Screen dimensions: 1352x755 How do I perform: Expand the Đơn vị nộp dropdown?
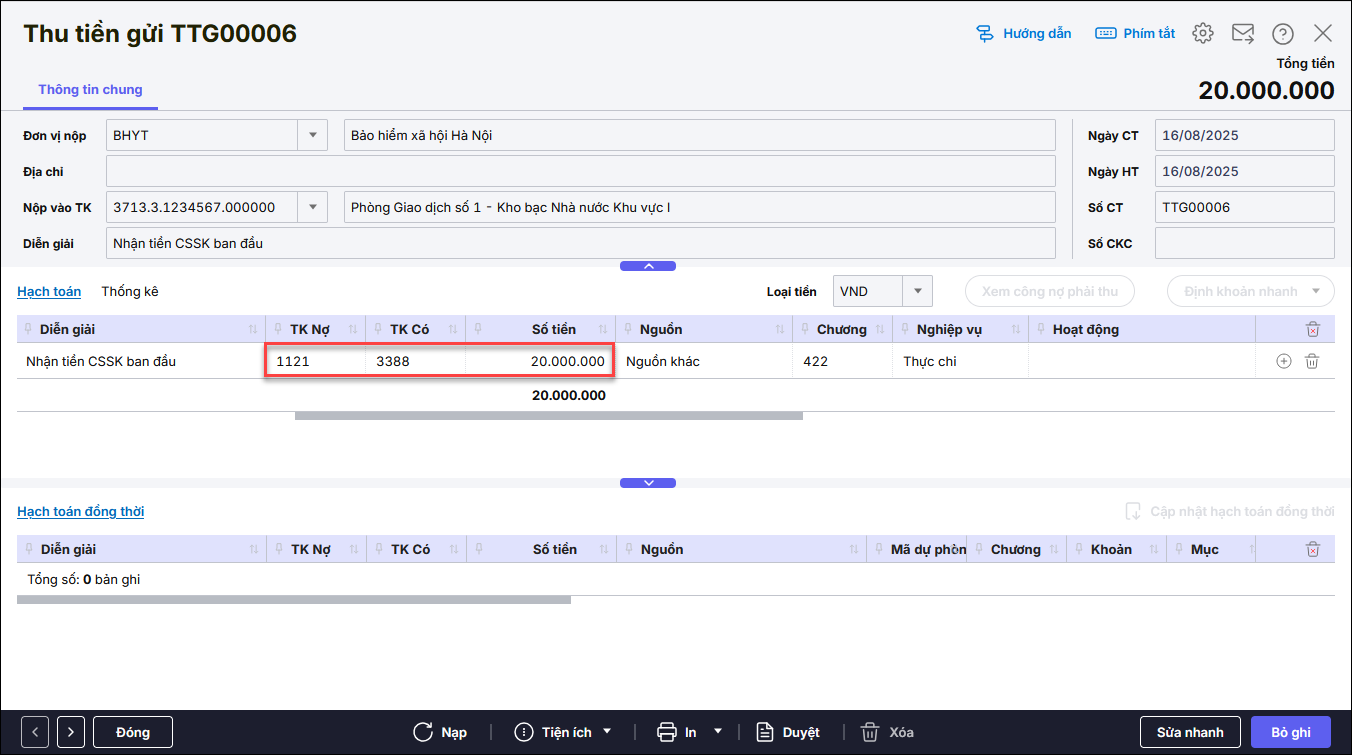coord(312,135)
